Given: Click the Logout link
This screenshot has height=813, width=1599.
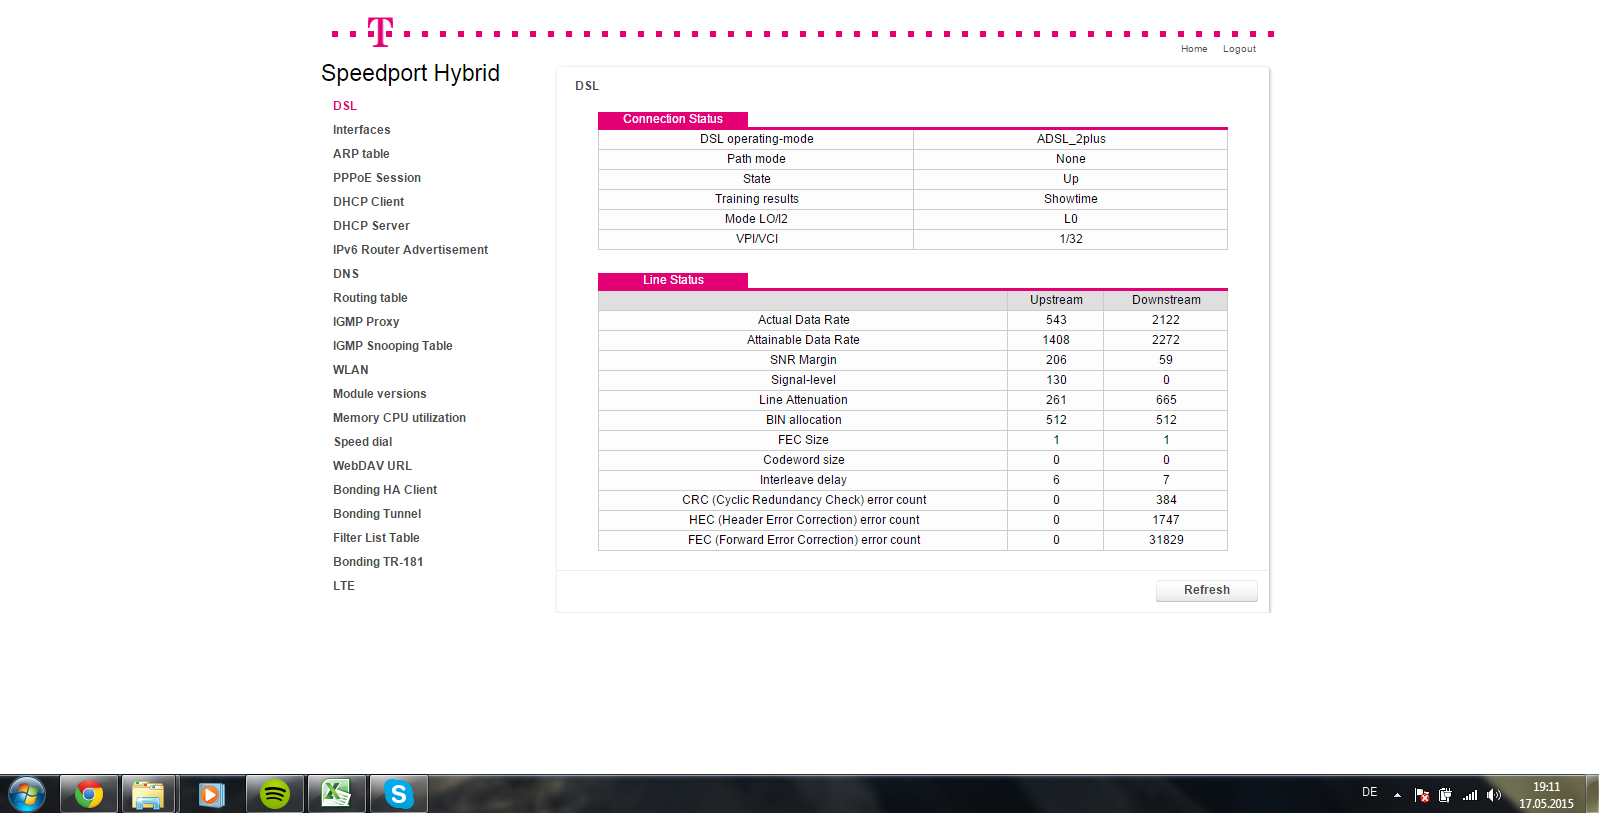Looking at the screenshot, I should [1239, 49].
